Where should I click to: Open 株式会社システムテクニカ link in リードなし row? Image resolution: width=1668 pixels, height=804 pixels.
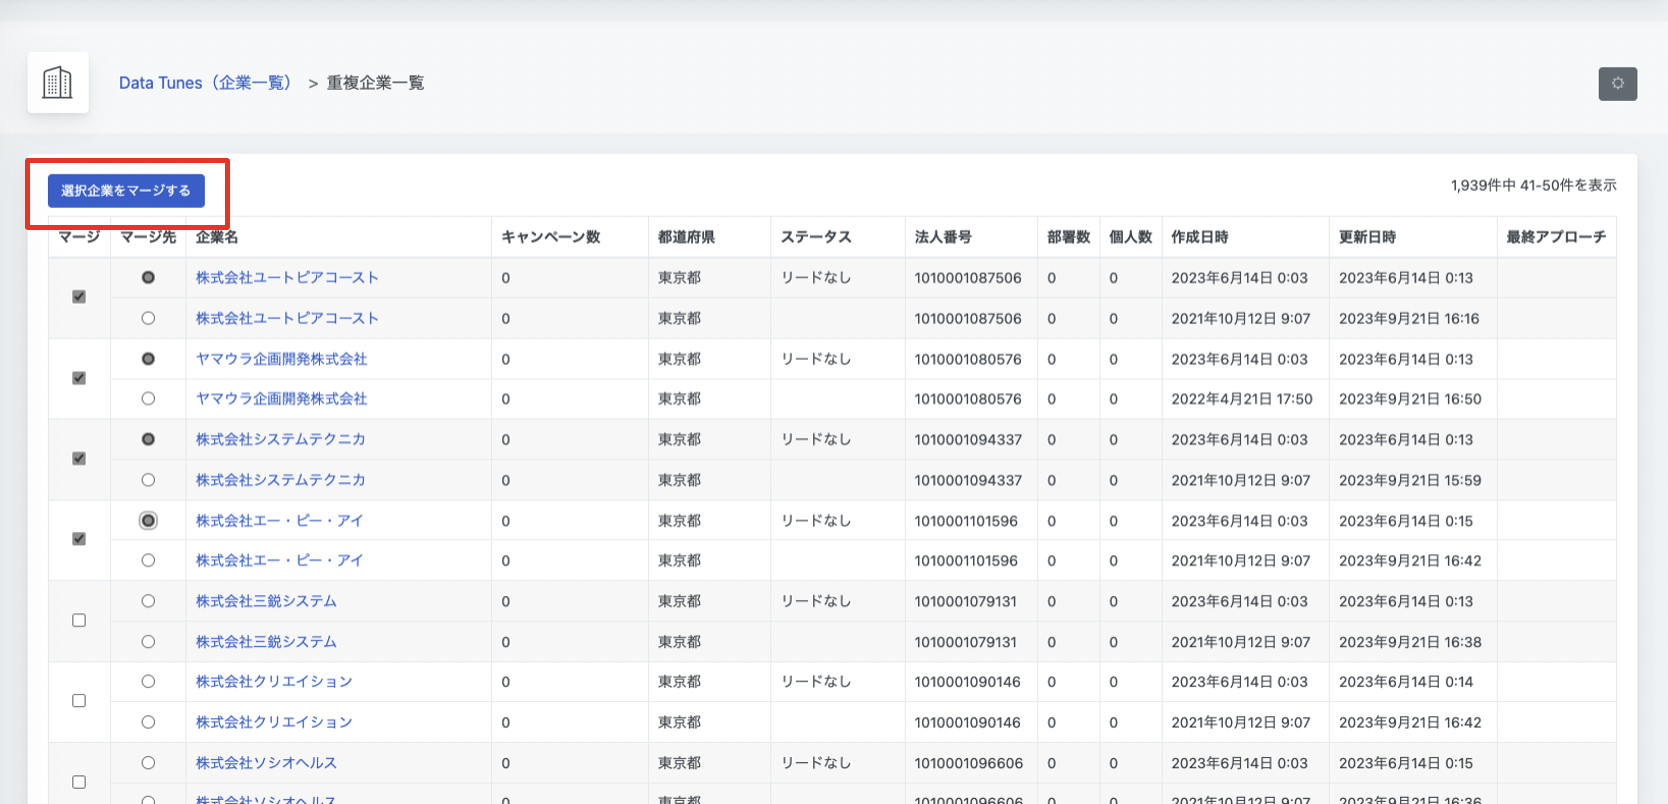pos(280,439)
